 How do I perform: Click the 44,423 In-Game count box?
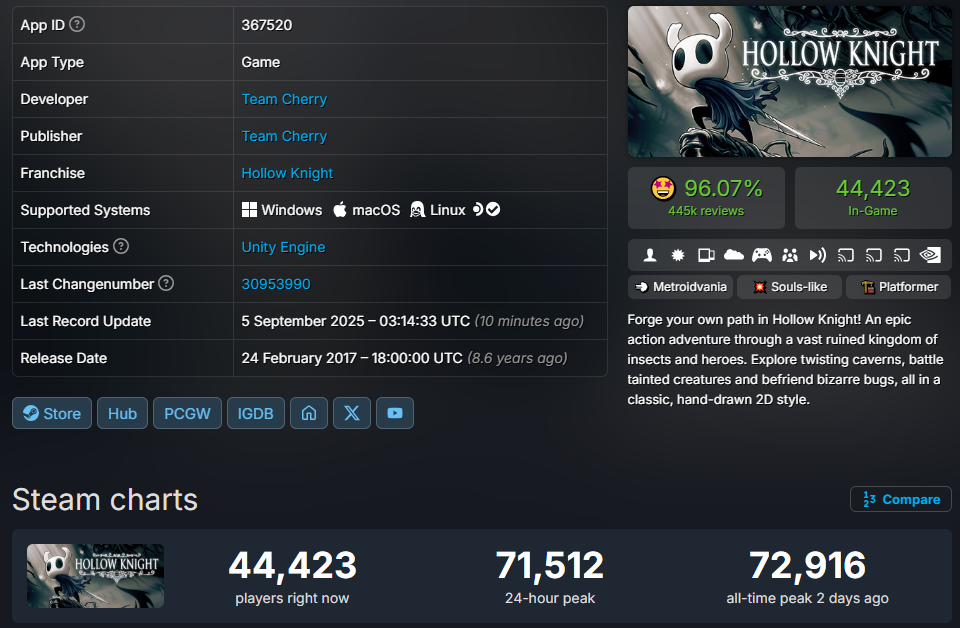tap(873, 198)
